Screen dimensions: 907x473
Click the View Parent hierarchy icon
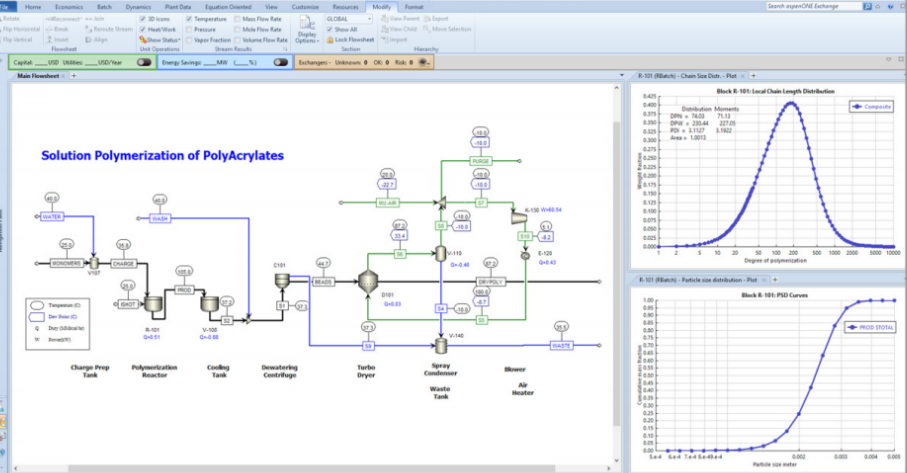385,19
